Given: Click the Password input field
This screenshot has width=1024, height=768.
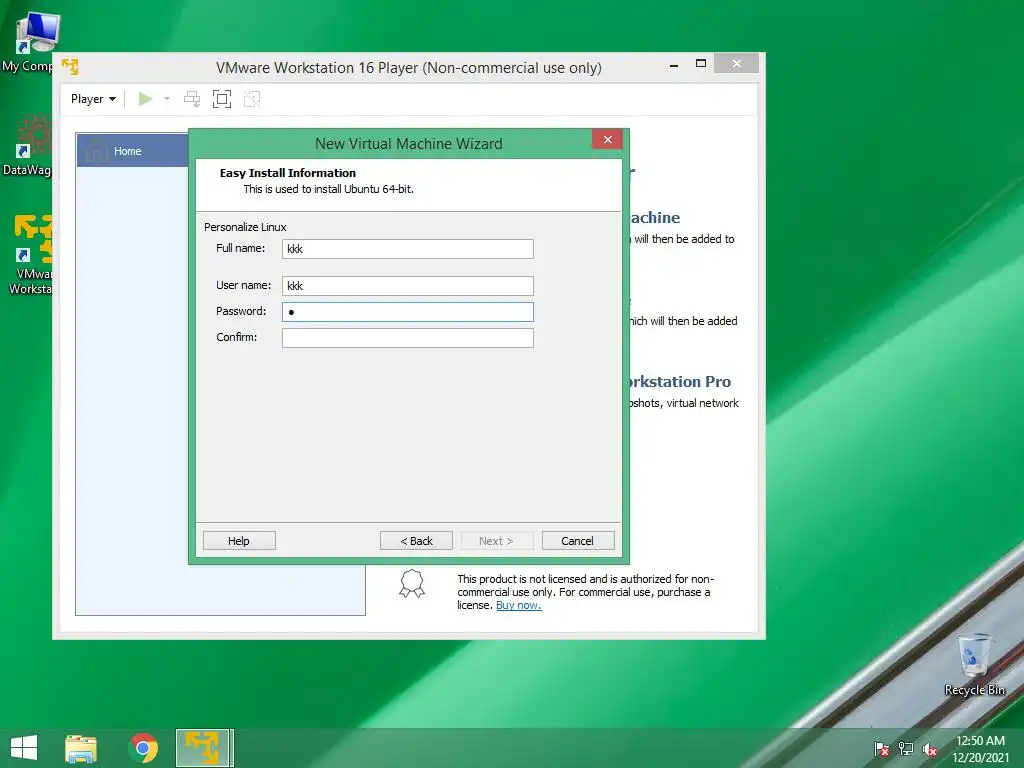Looking at the screenshot, I should pos(408,312).
